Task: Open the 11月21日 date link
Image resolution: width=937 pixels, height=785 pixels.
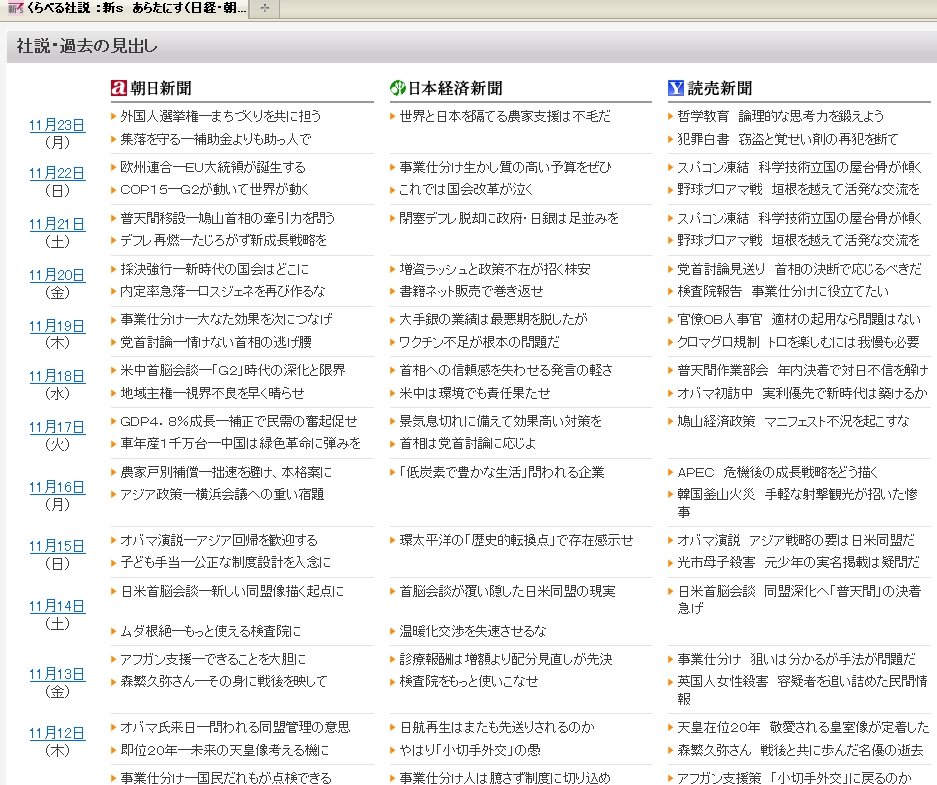Action: 57,224
